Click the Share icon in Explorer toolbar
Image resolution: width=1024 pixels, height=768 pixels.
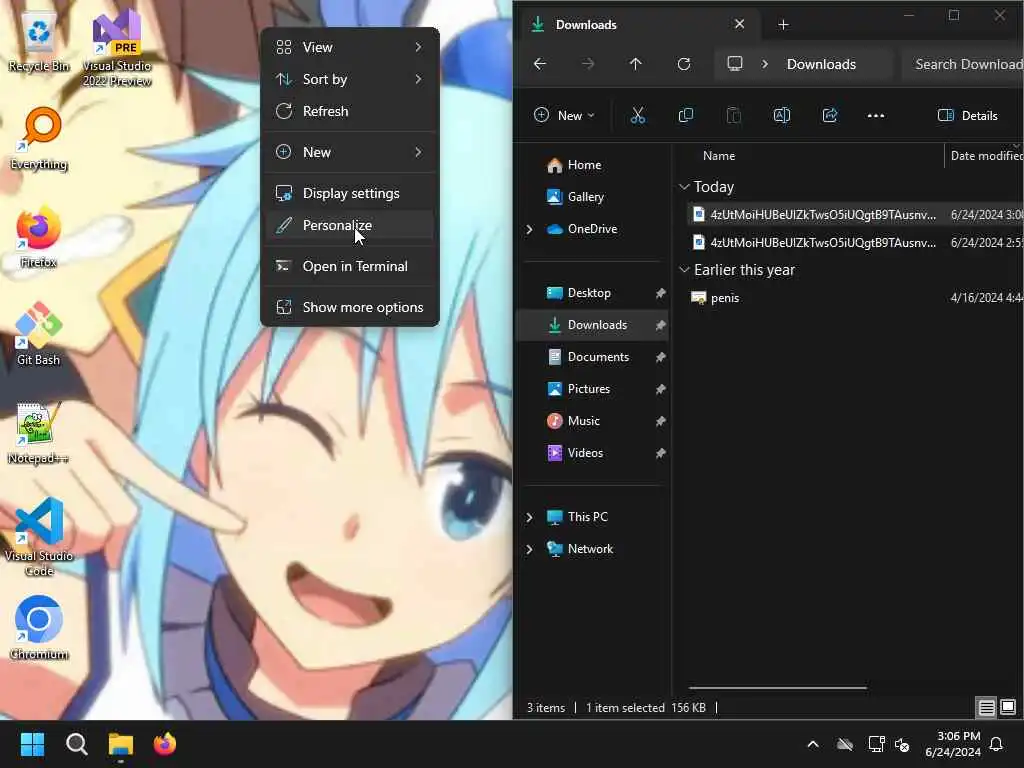coord(829,116)
